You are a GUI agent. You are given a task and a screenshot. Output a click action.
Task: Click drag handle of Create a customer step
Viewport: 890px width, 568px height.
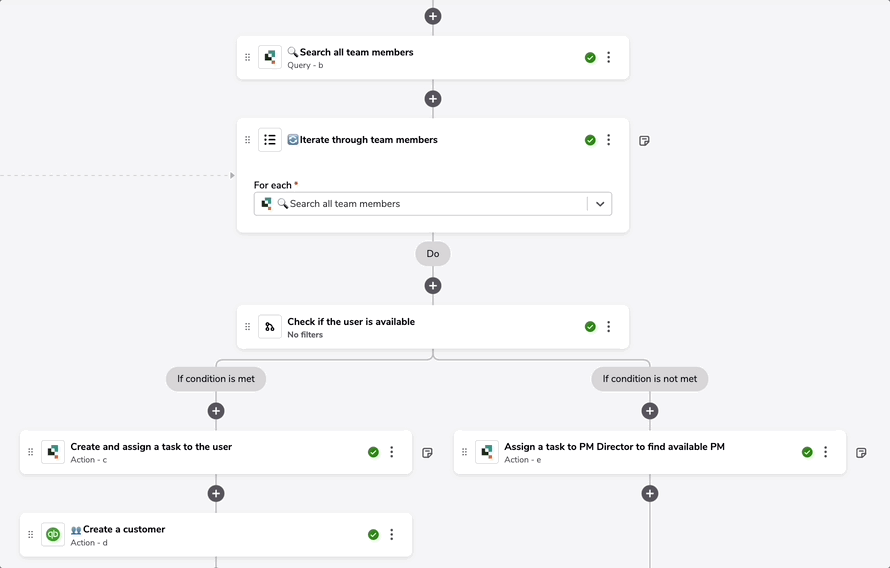click(31, 535)
